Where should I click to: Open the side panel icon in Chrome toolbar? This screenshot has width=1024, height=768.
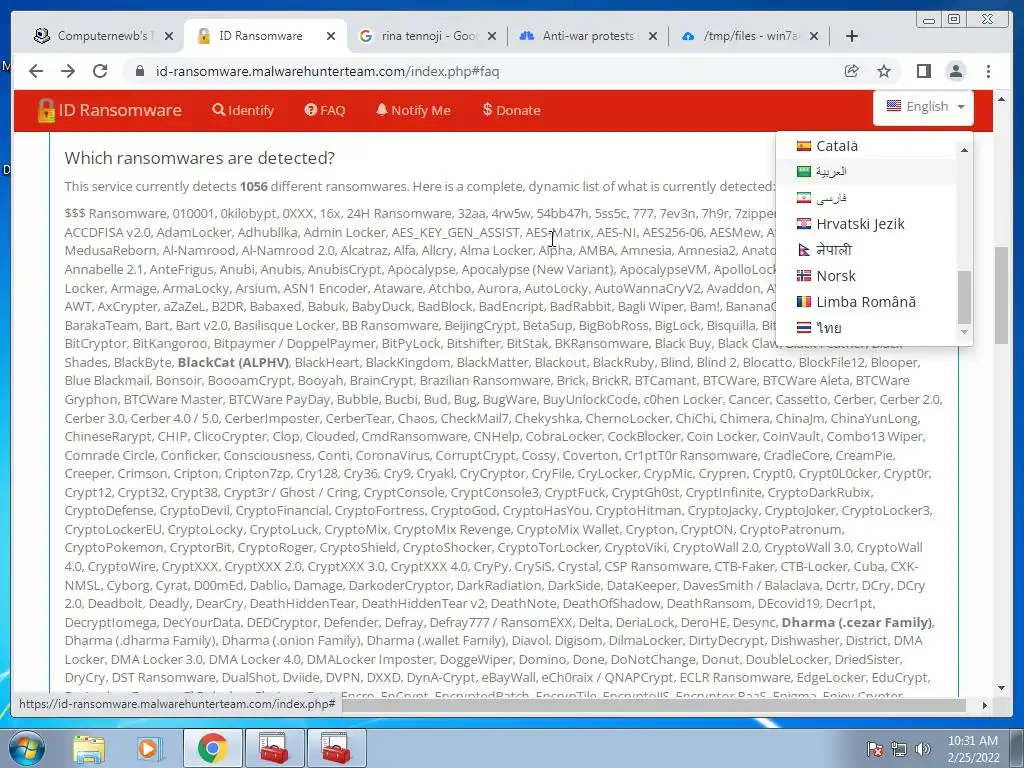[x=923, y=71]
